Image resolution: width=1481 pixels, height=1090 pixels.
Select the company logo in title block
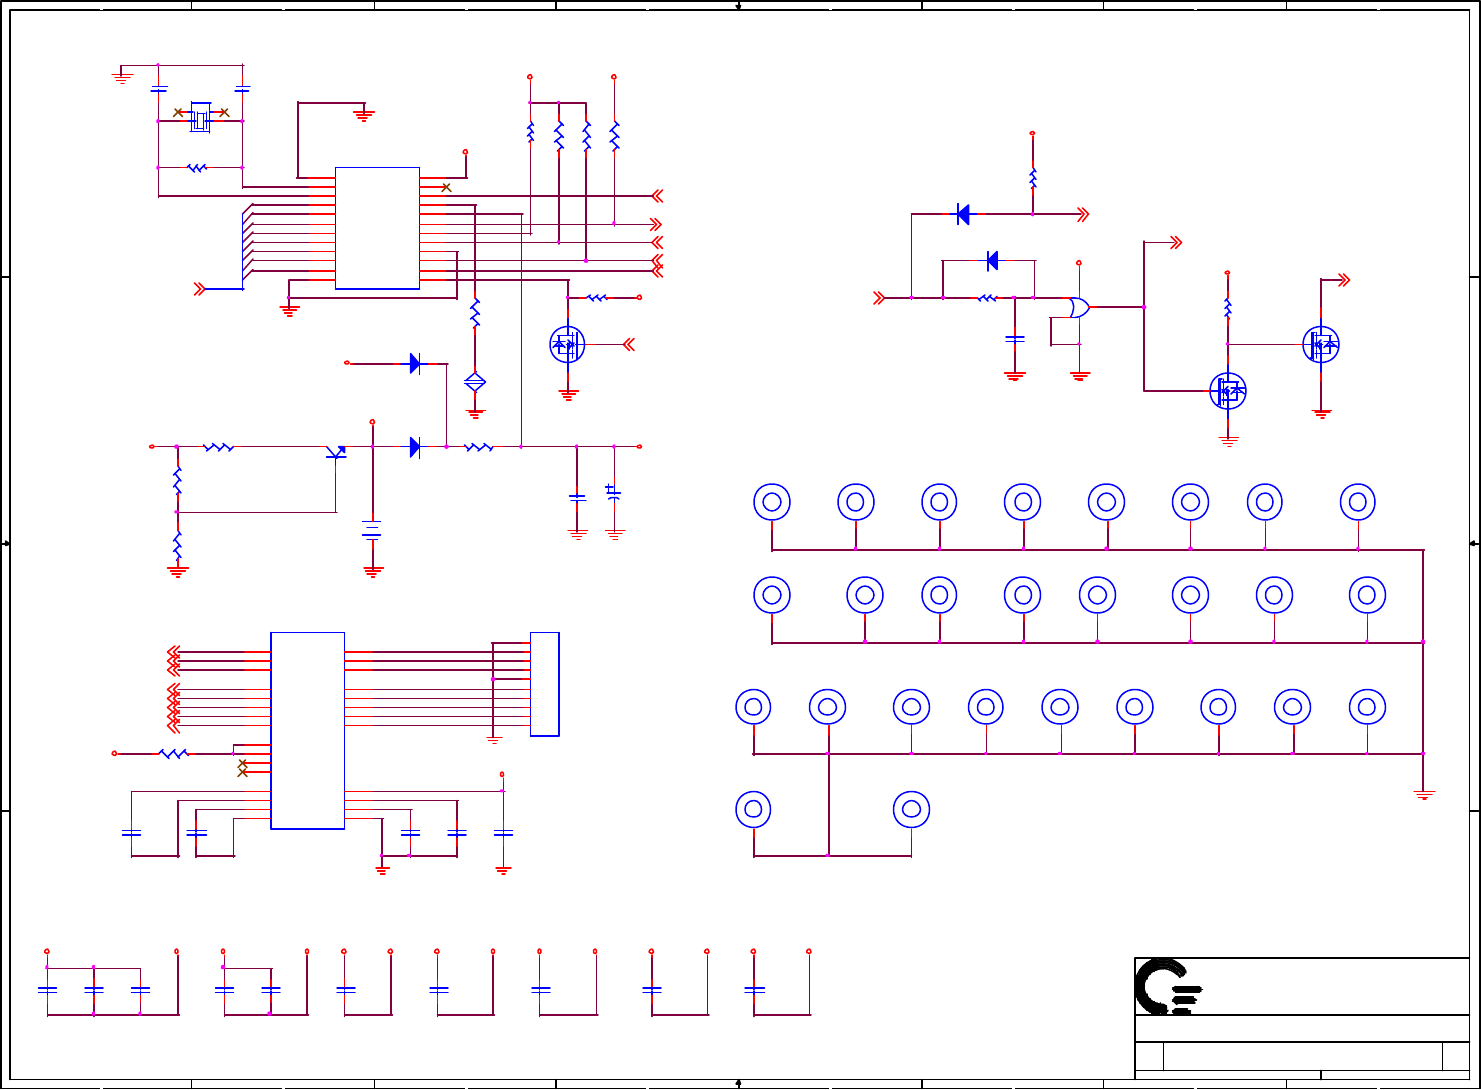[1168, 986]
